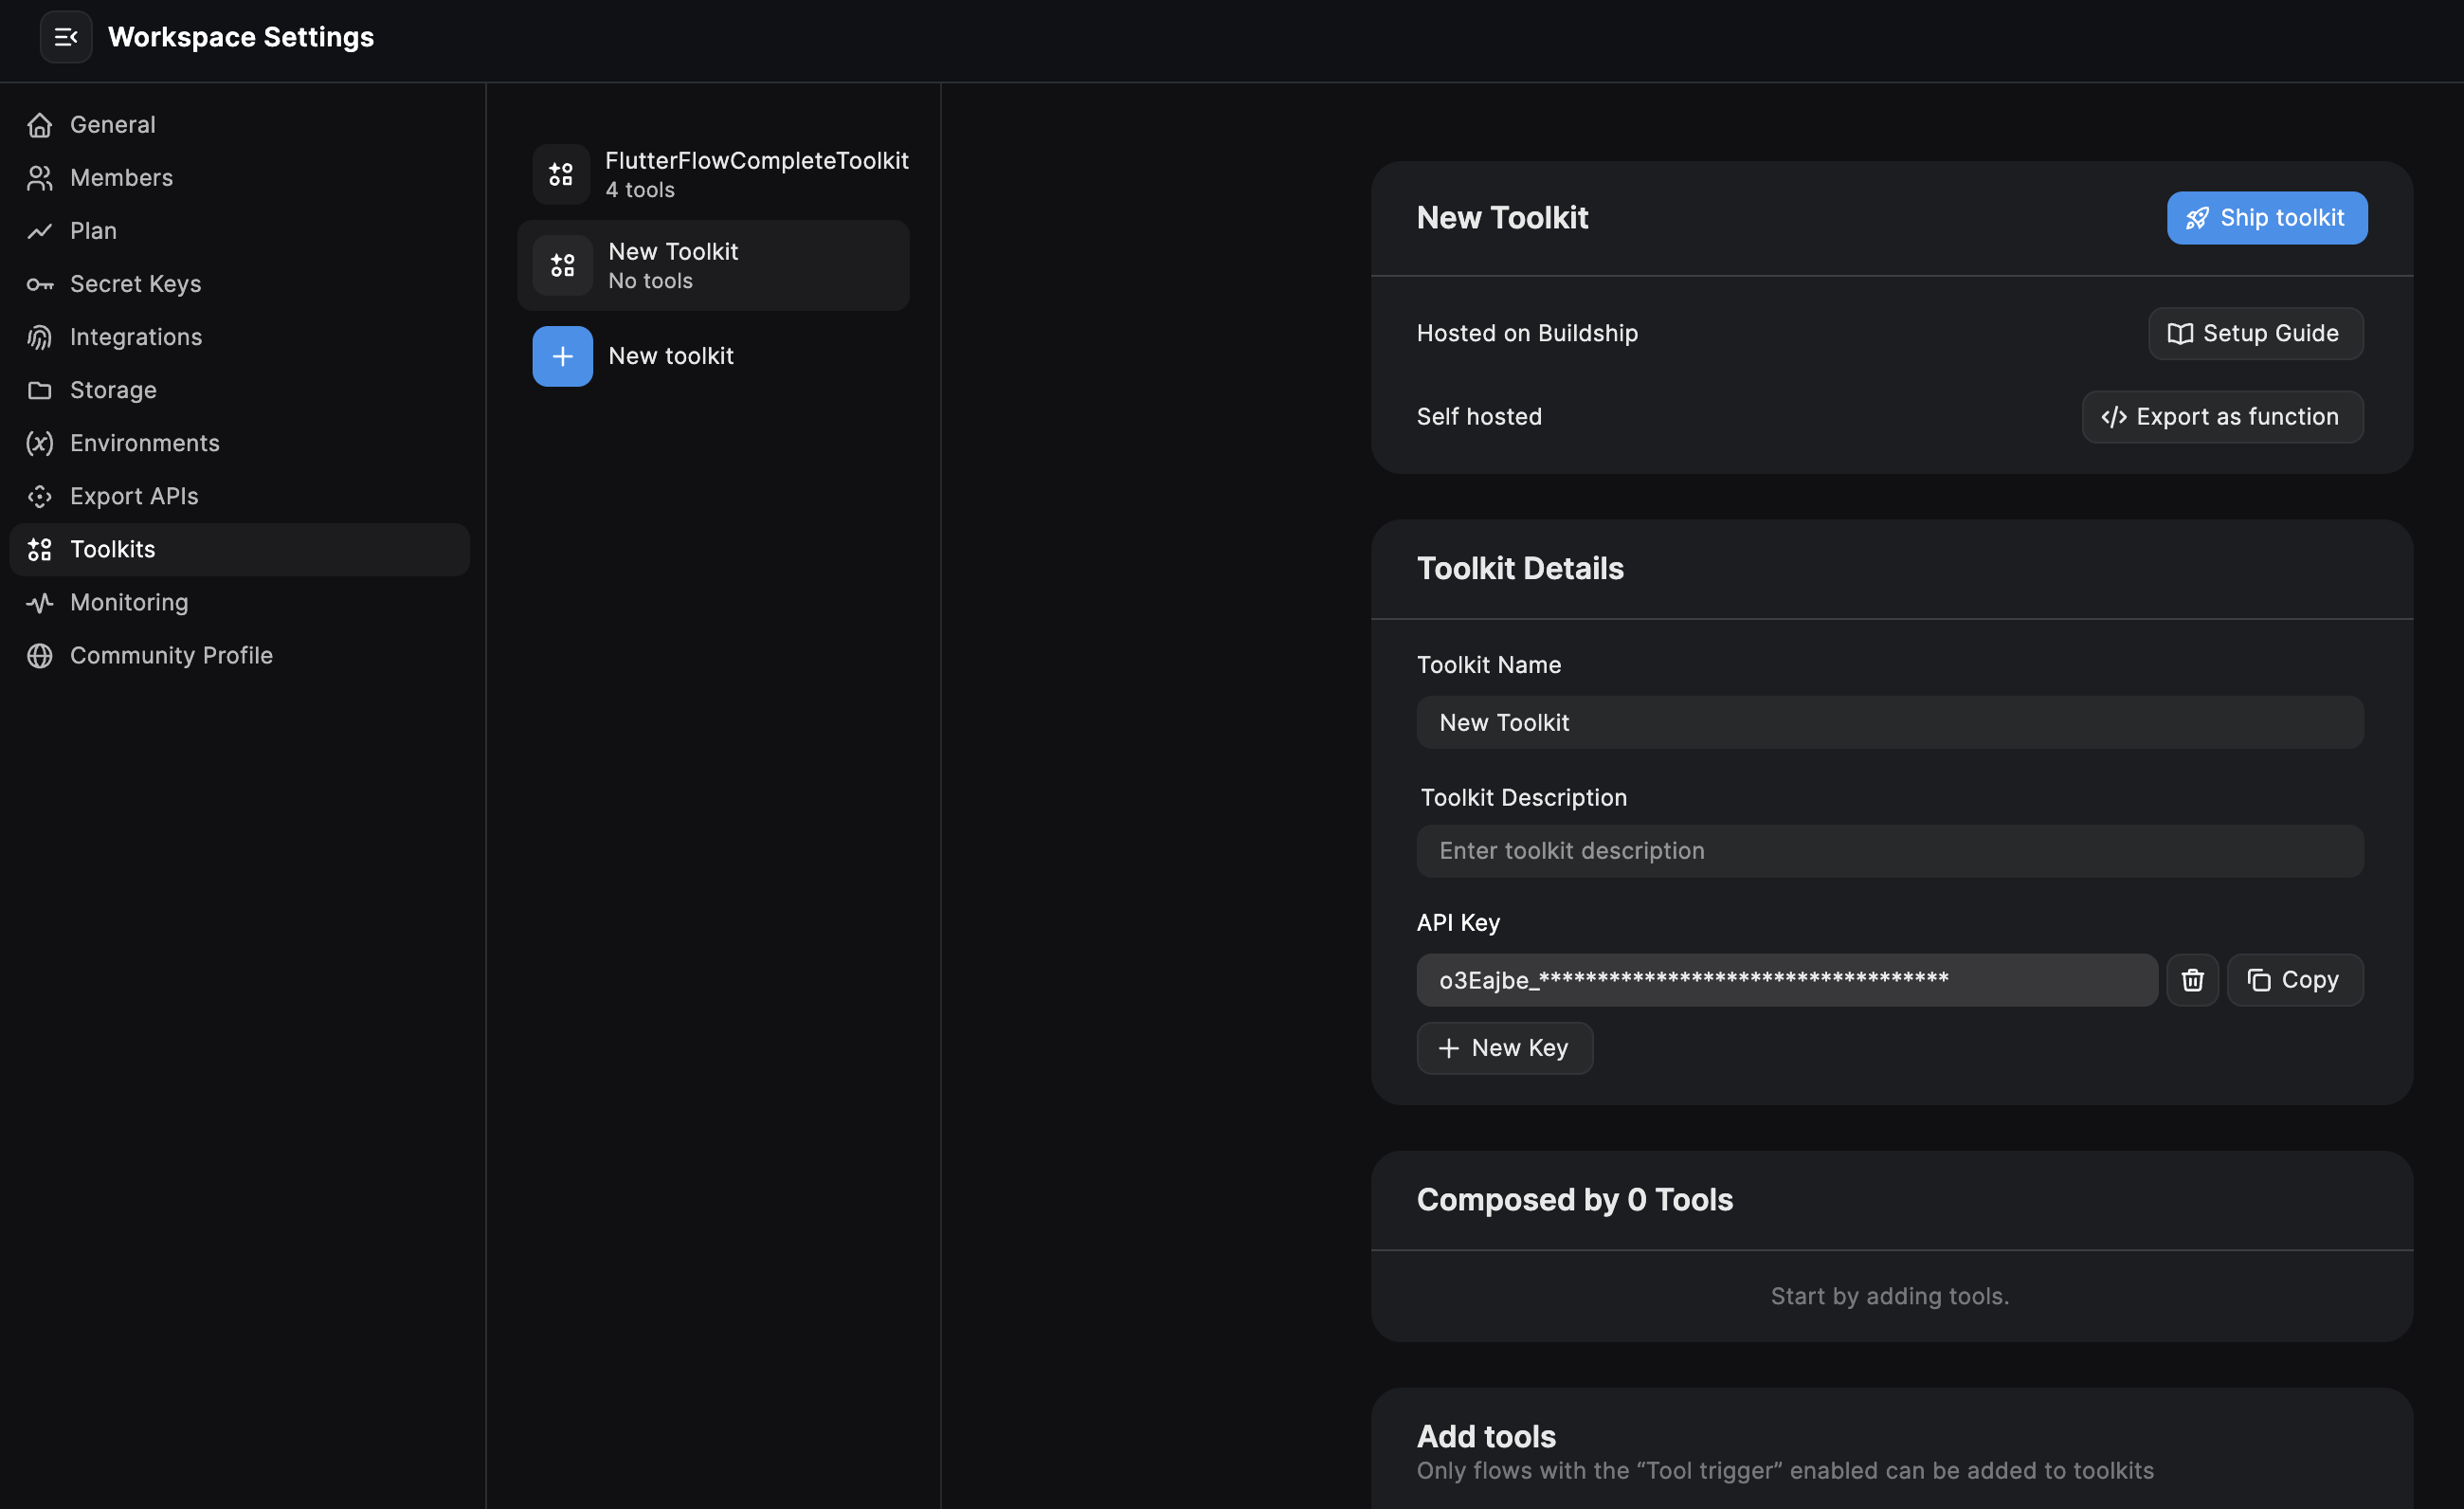2464x1509 pixels.
Task: Copy the API key
Action: click(x=2294, y=980)
